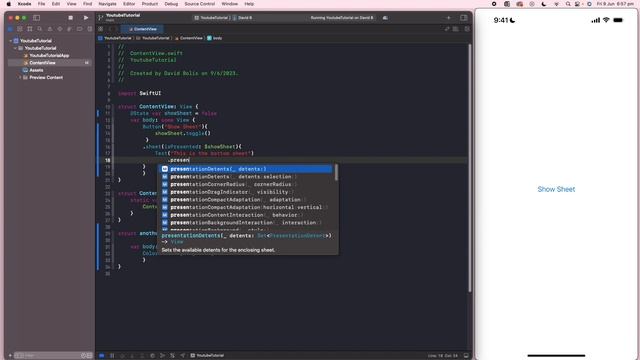The width and height of the screenshot is (640, 360).
Task: Select YoutubeTutorialApp file in navigator
Action: [49, 56]
